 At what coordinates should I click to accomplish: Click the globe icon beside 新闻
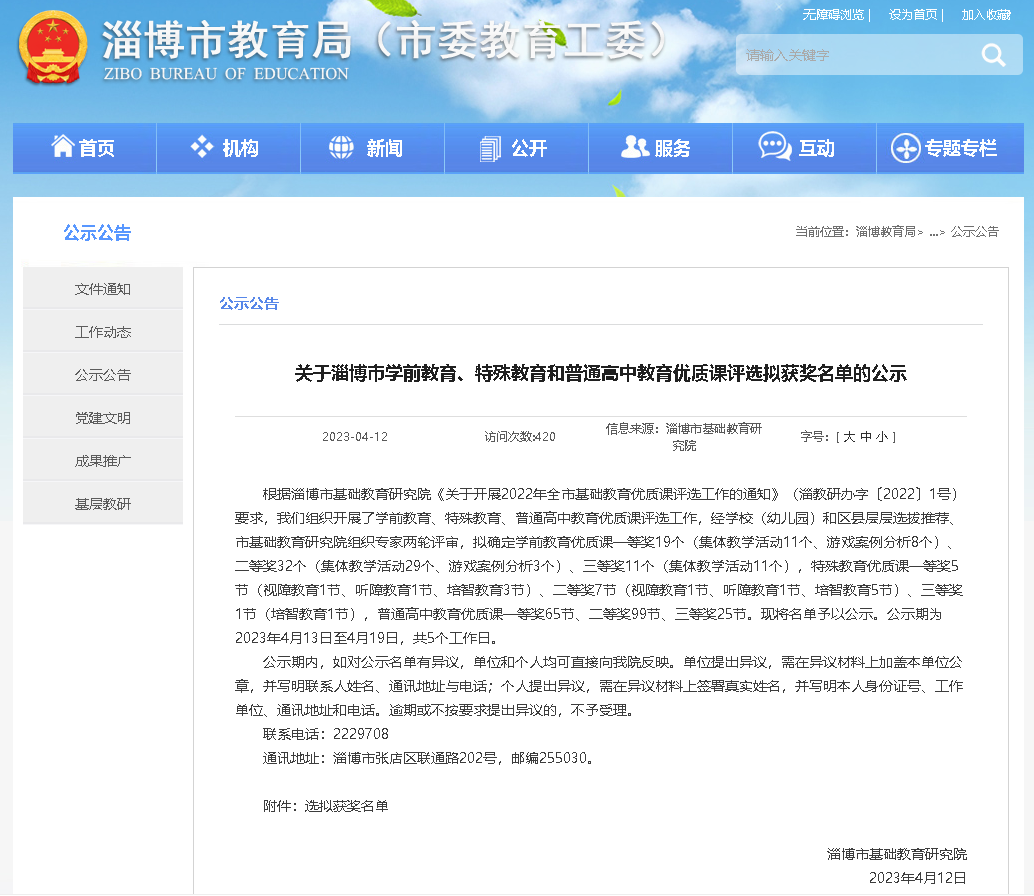(x=341, y=147)
